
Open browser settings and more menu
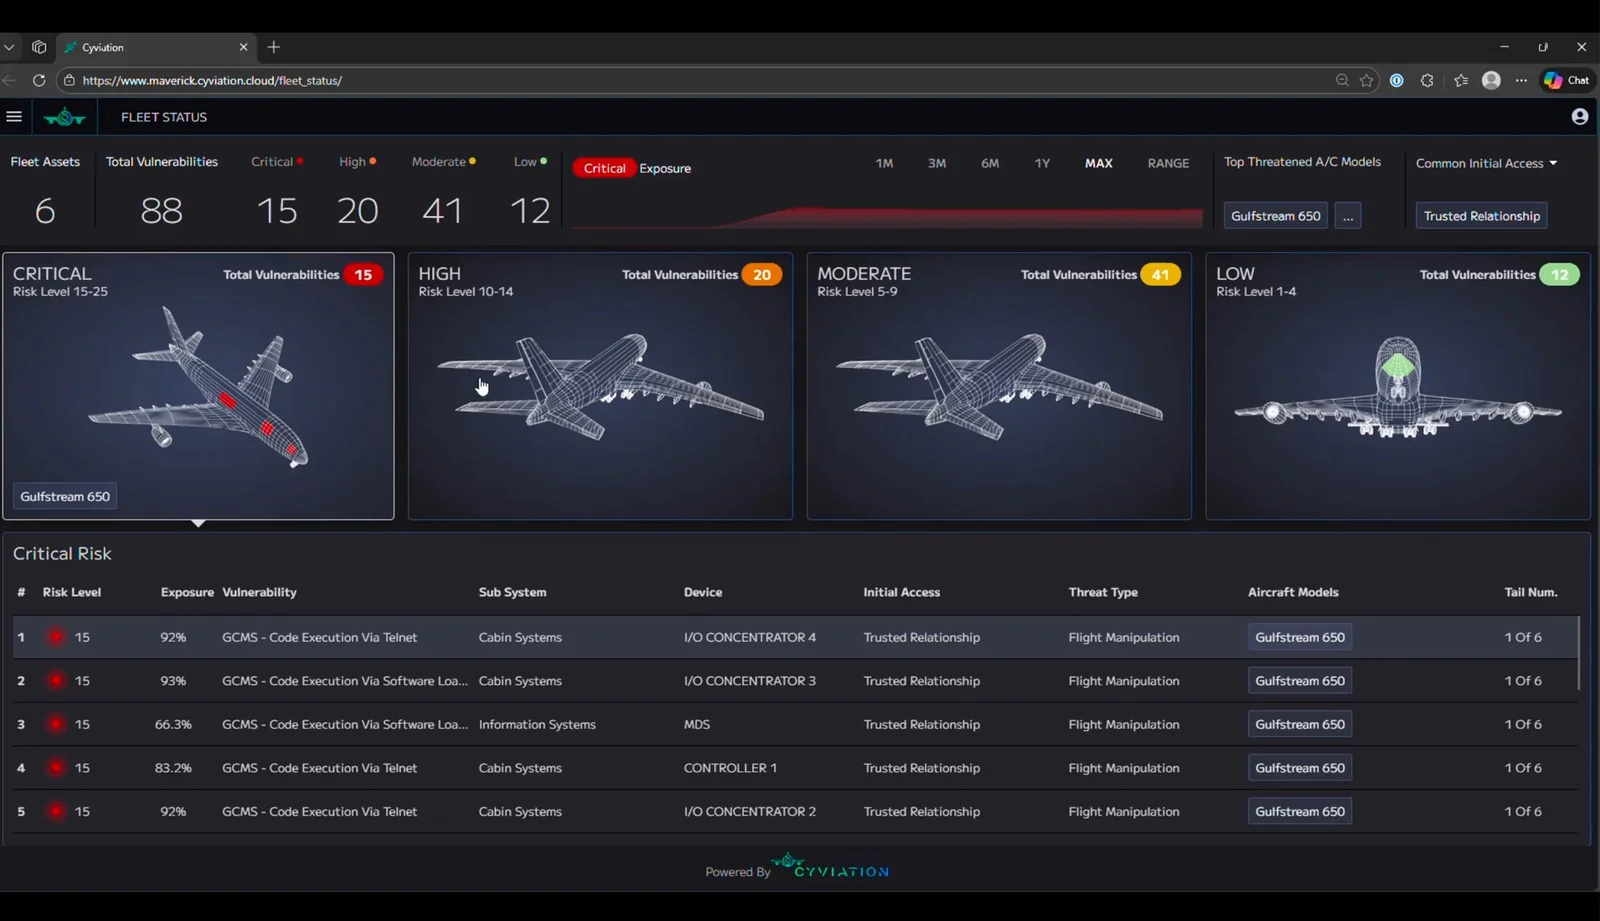[1521, 80]
